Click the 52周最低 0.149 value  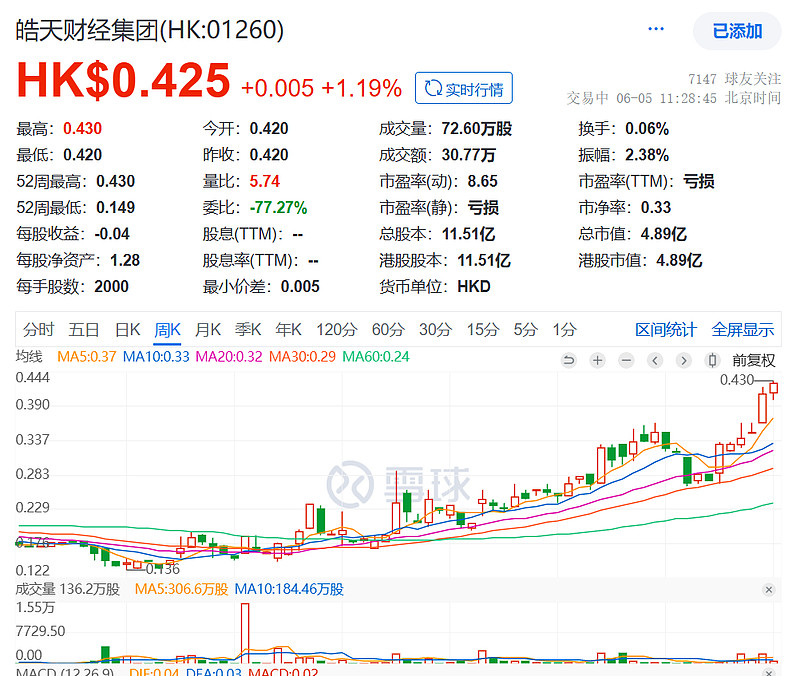[x=116, y=208]
